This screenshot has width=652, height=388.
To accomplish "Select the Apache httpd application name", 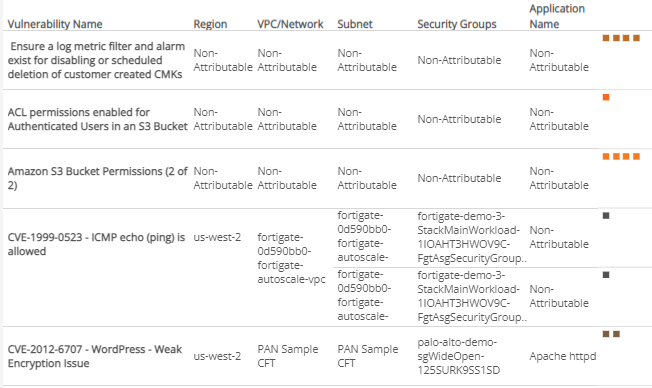I will pos(563,356).
